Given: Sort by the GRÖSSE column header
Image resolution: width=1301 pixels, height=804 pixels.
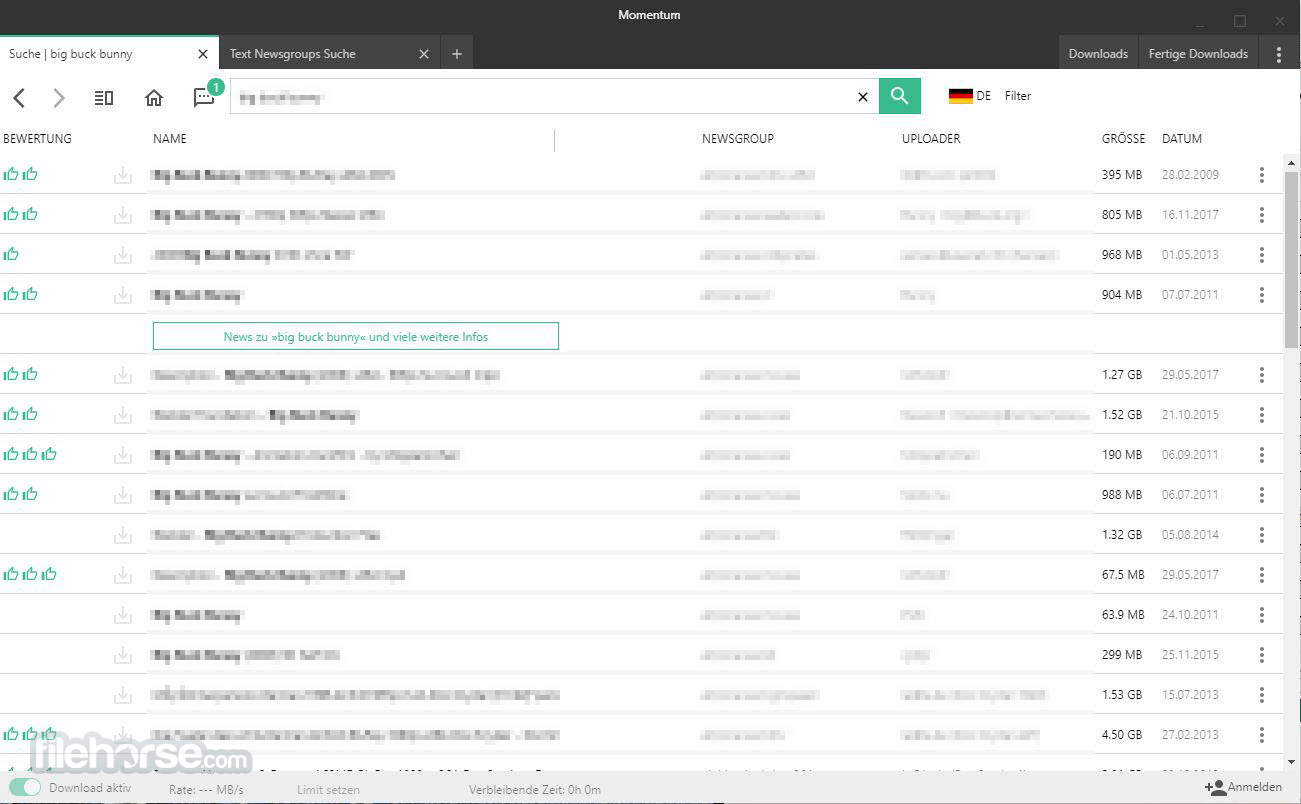Looking at the screenshot, I should [1124, 139].
